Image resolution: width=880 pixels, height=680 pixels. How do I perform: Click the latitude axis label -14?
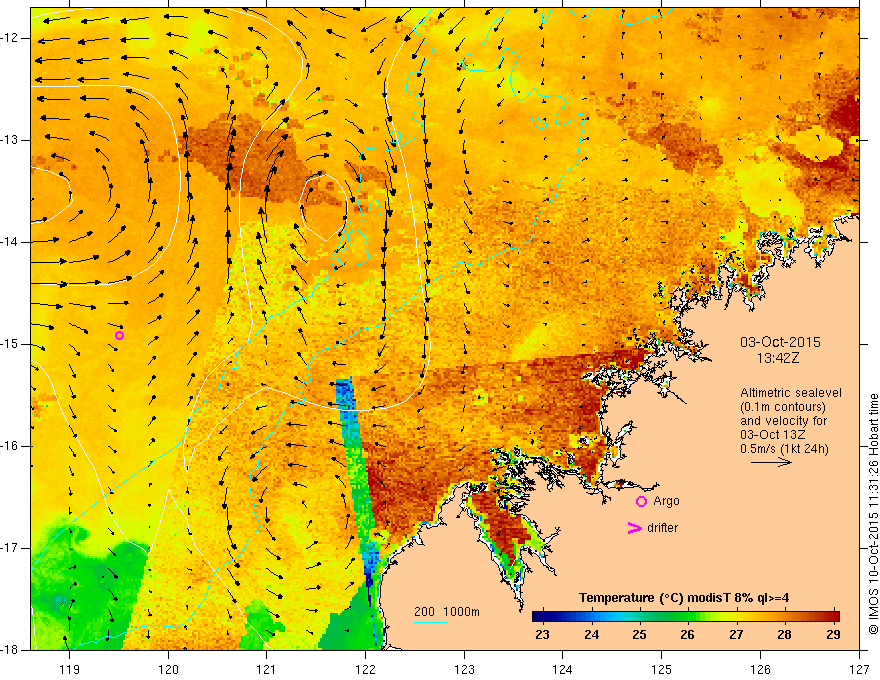pos(10,242)
